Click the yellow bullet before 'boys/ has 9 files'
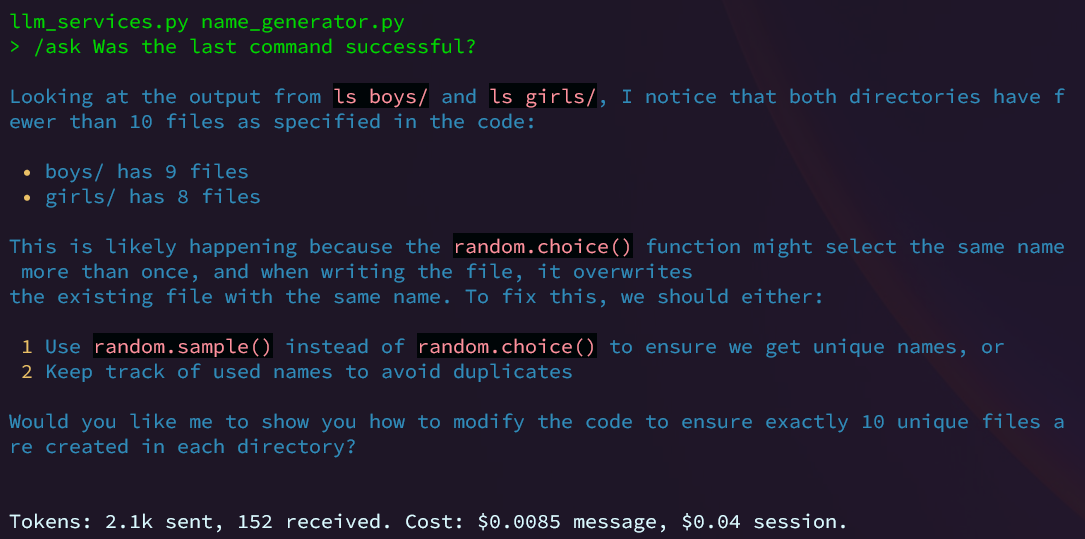The width and height of the screenshot is (1085, 539). click(27, 172)
